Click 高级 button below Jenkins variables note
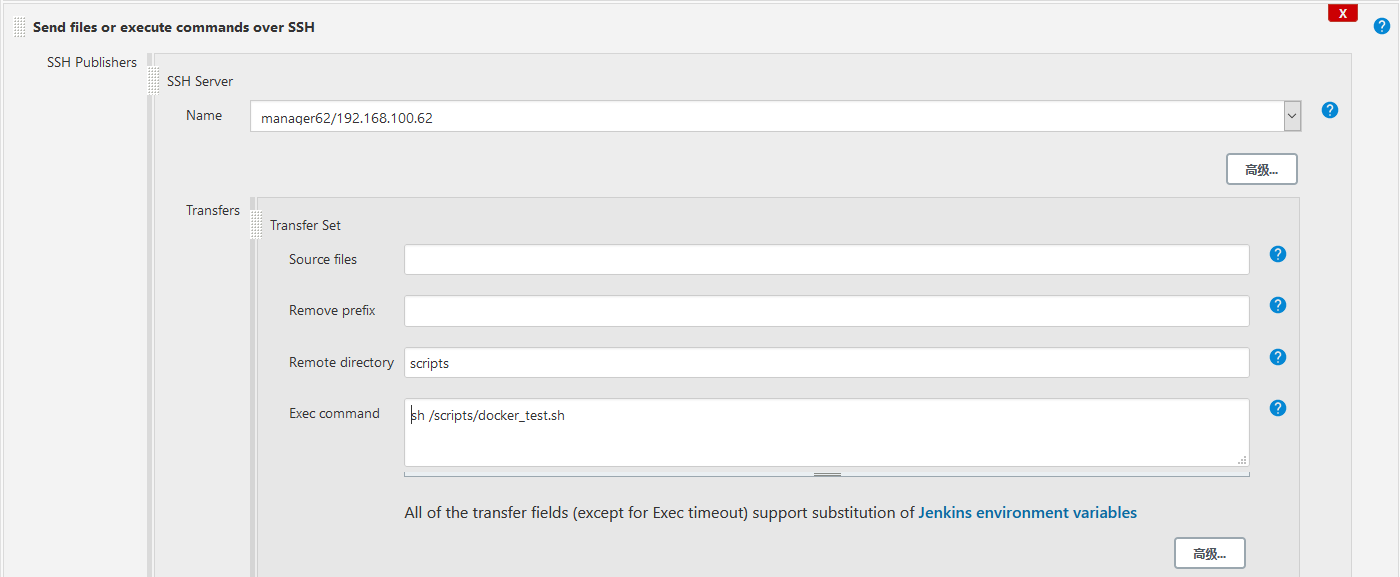This screenshot has width=1400, height=577. click(1209, 553)
